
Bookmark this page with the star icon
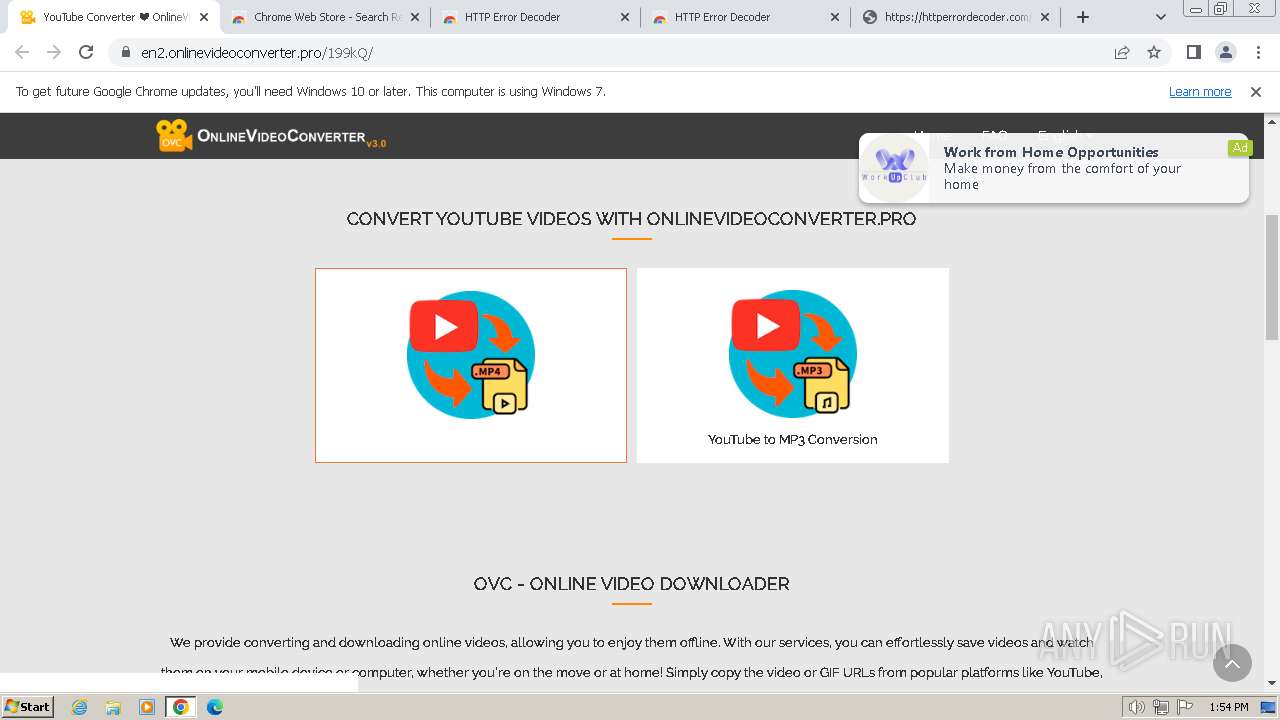click(1154, 52)
